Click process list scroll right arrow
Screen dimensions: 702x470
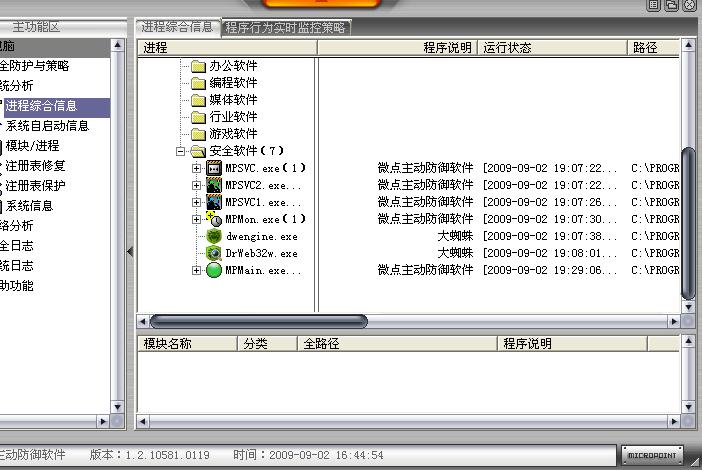click(x=674, y=321)
